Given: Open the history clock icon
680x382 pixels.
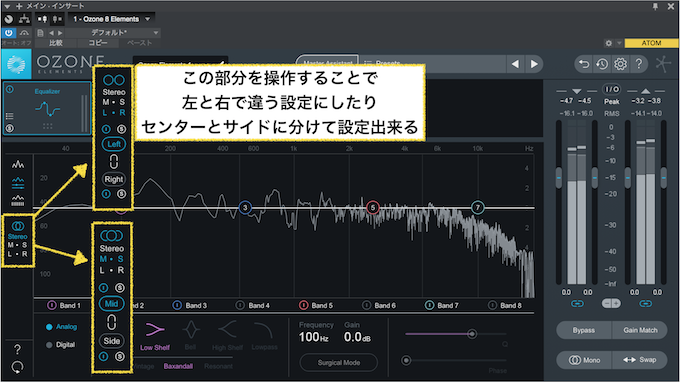Looking at the screenshot, I should (x=602, y=64).
